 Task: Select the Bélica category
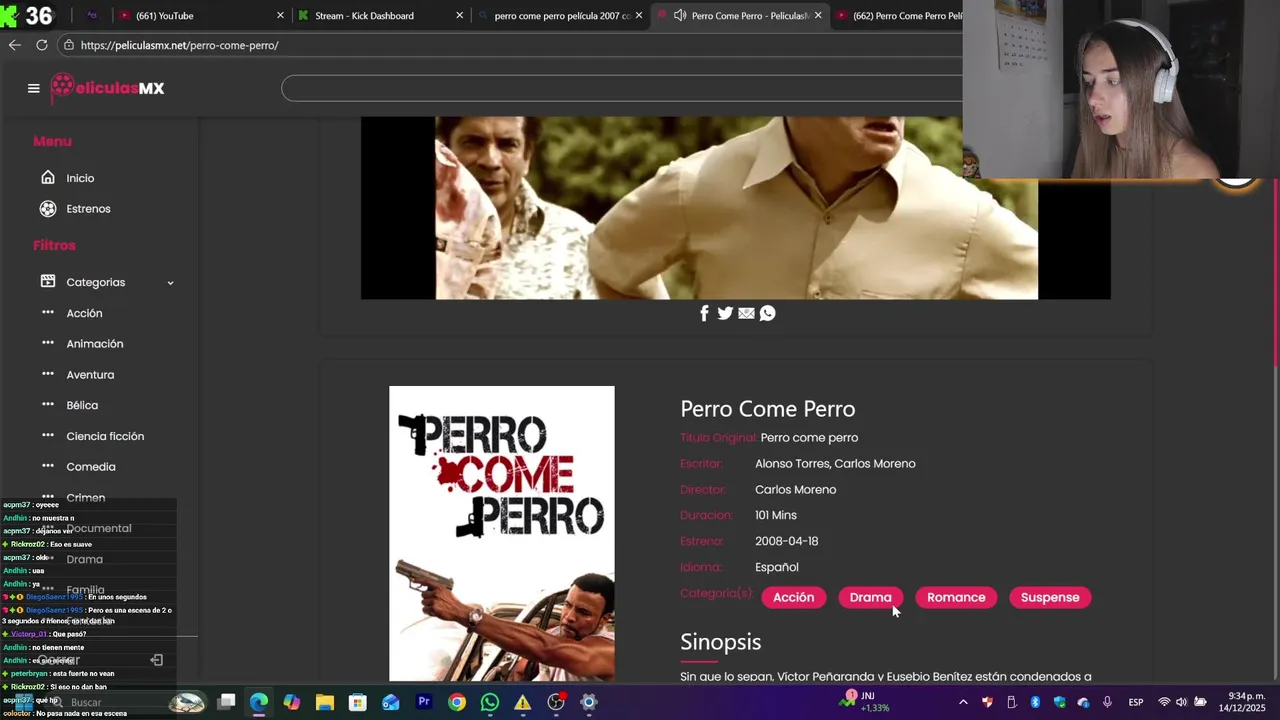[x=82, y=405]
